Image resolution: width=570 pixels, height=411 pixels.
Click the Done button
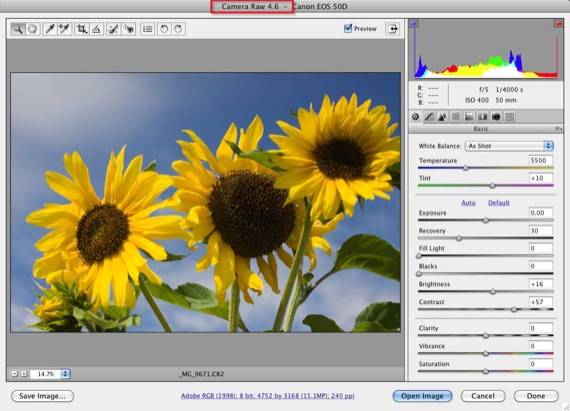[x=536, y=396]
